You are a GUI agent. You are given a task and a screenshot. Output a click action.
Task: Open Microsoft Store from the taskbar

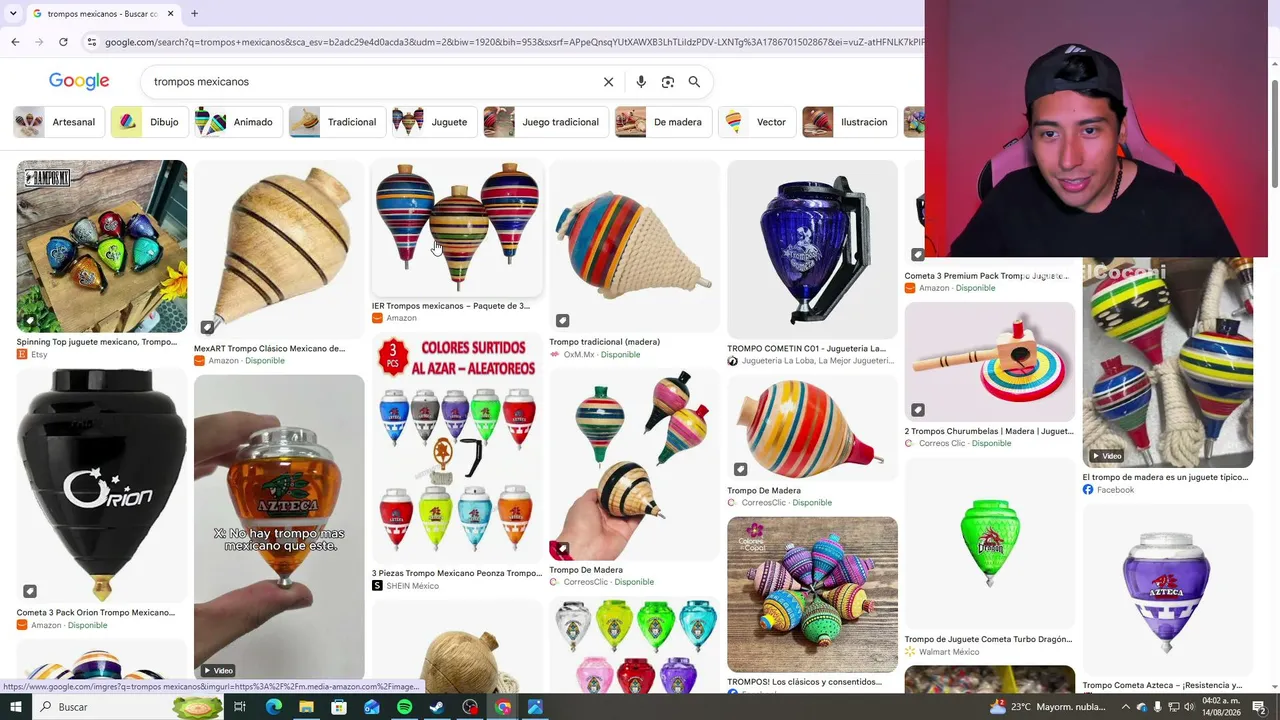click(339, 707)
